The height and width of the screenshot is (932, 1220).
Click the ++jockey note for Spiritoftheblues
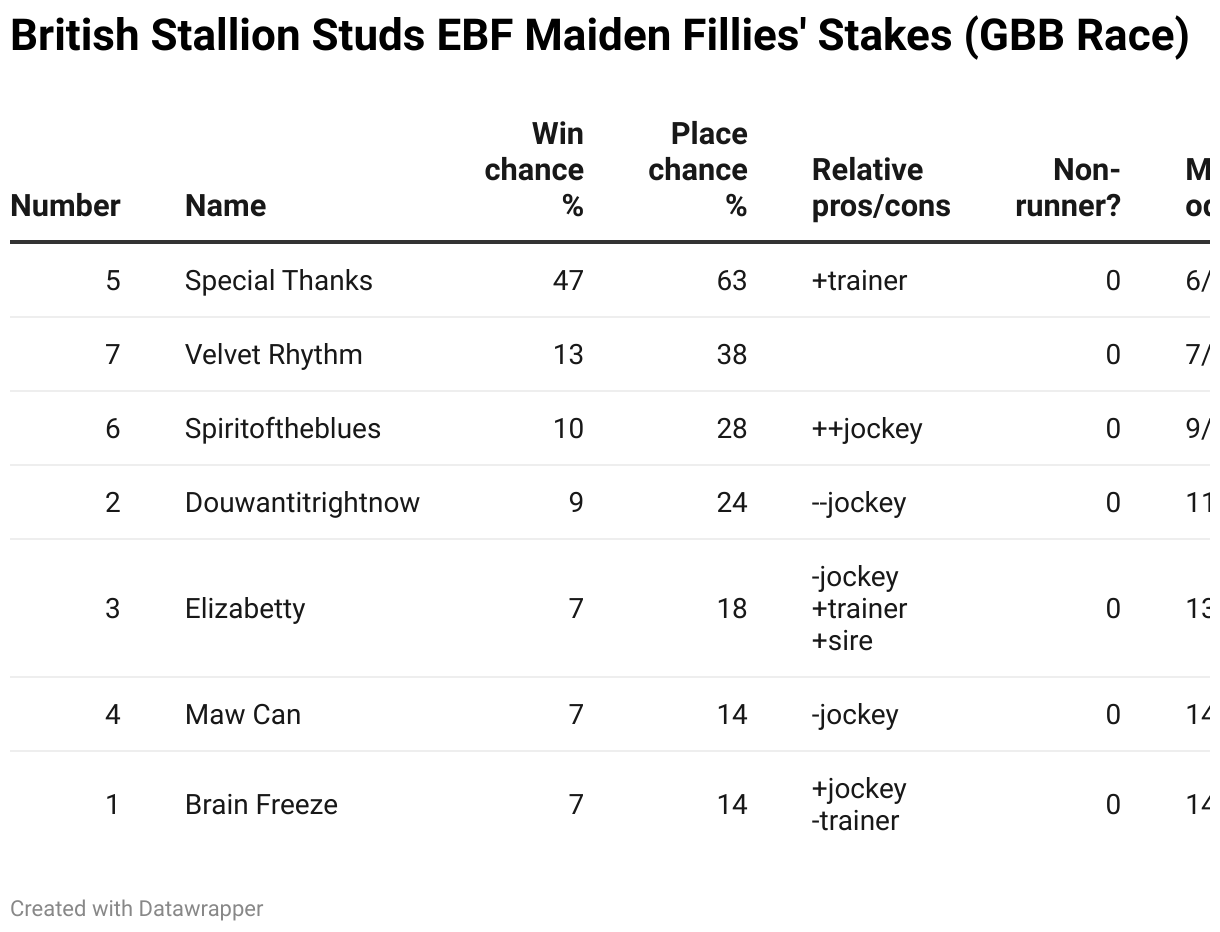click(x=867, y=429)
